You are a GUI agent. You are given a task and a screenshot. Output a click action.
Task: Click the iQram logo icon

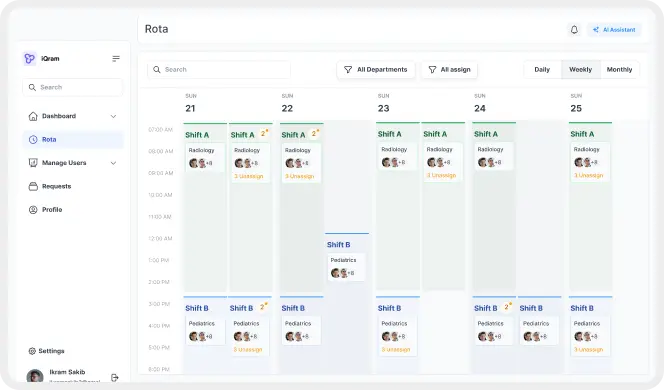click(29, 58)
